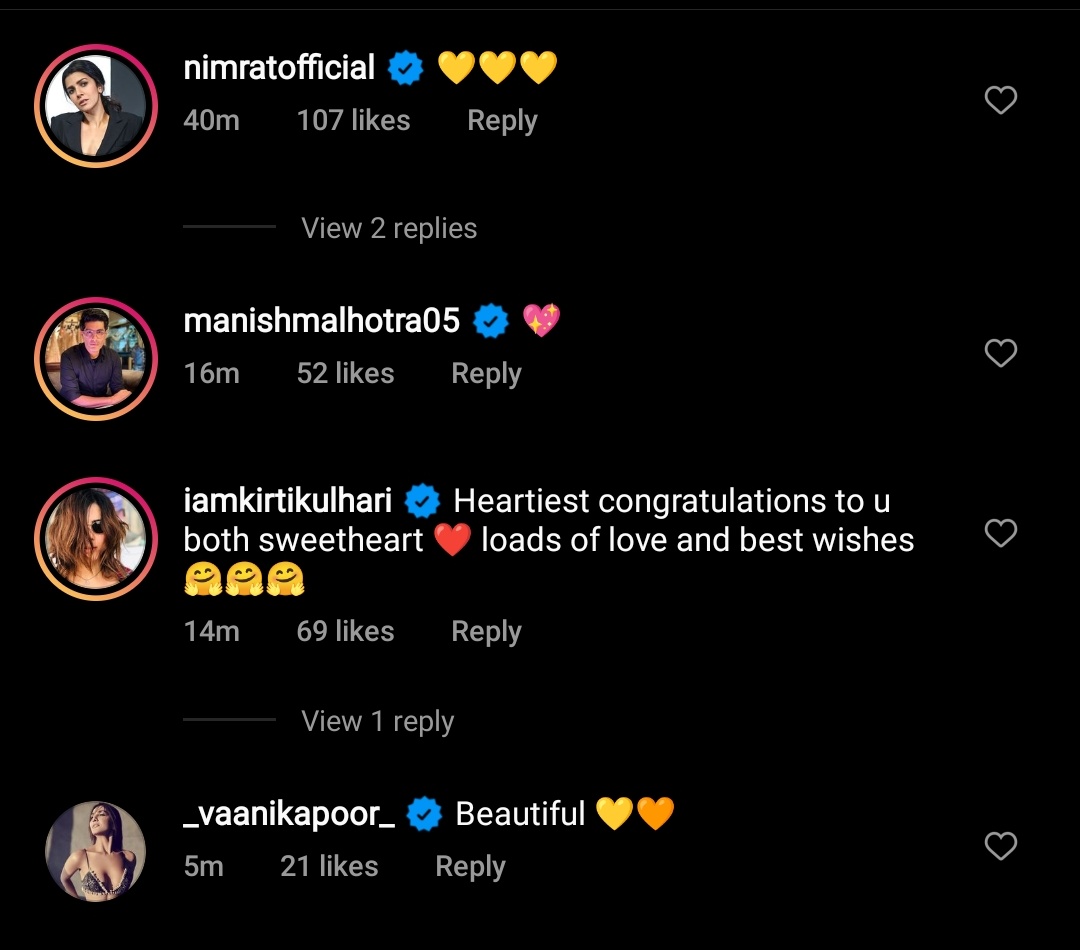The height and width of the screenshot is (950, 1080).
Task: Expand "View 2 replies" under nimratofficial
Action: (389, 228)
